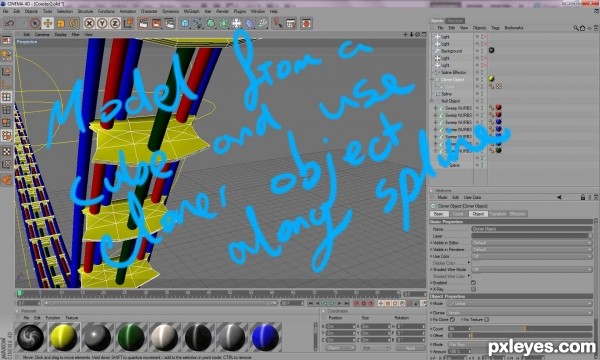Open the MoGraph menu
Viewport: 600px width, 360px height.
[x=191, y=11]
